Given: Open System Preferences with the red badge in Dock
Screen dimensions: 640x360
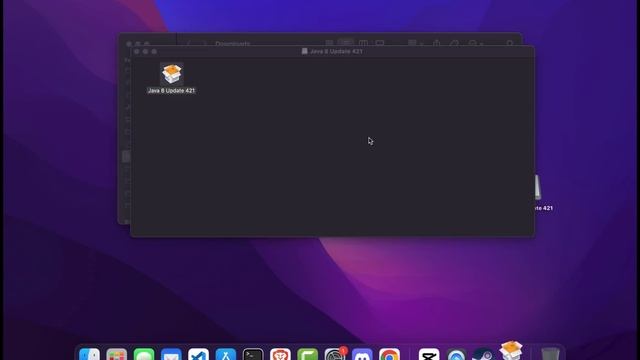Looking at the screenshot, I should 335,353.
